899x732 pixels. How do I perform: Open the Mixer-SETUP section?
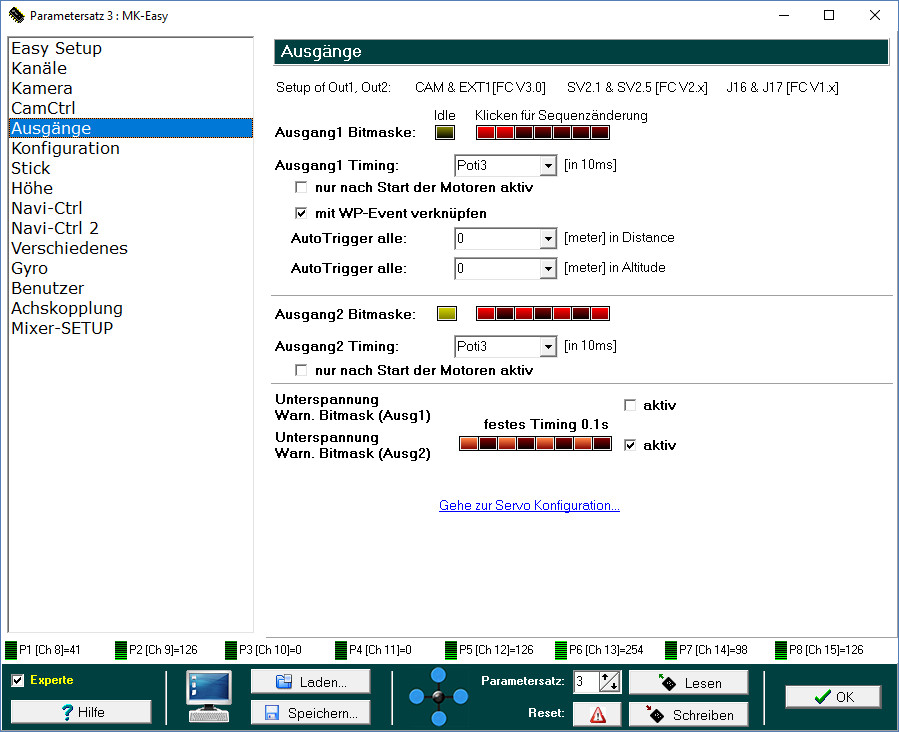[62, 328]
